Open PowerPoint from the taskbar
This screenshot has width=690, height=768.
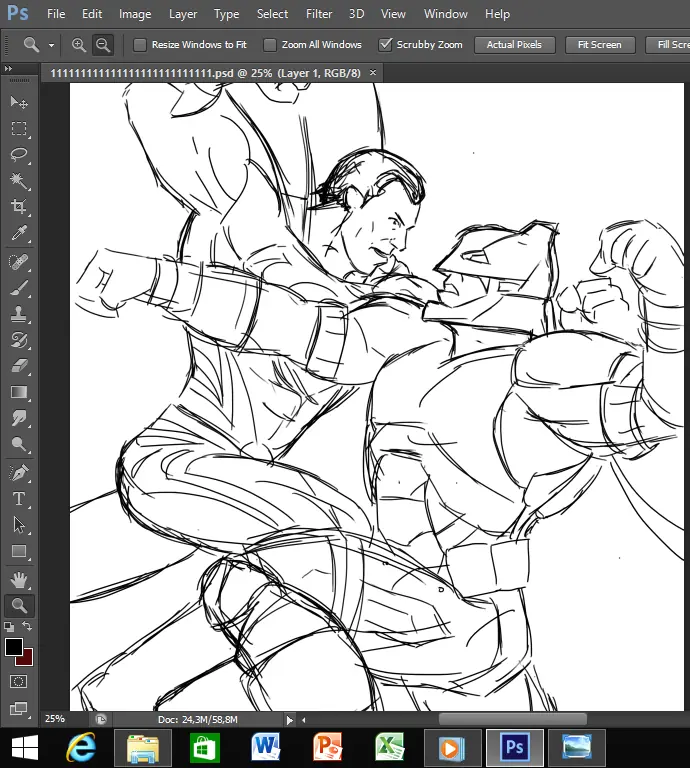coord(327,747)
